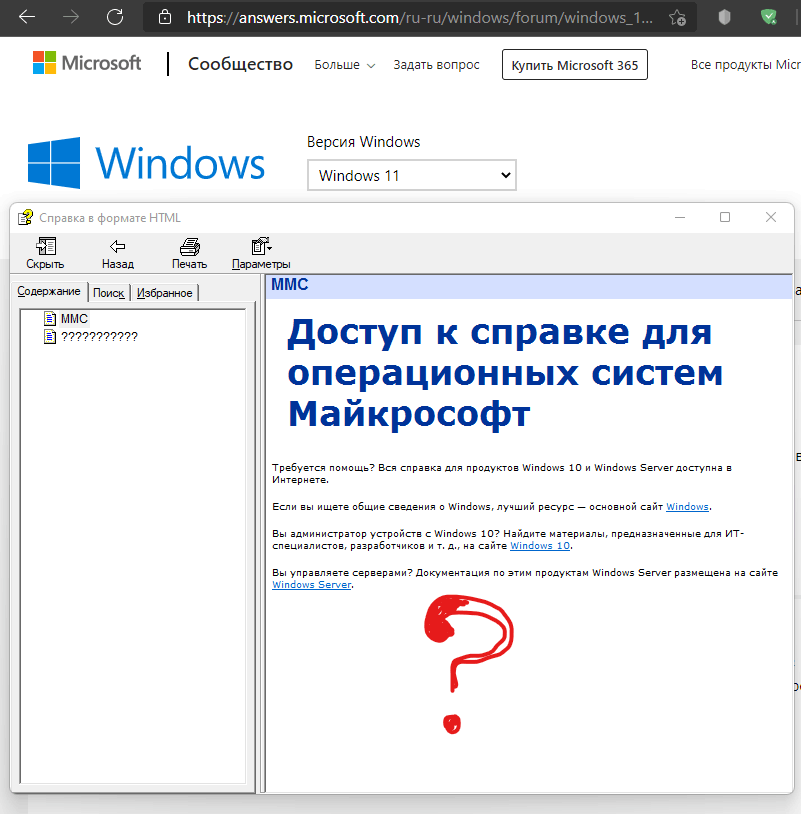Screen dimensions: 801x814
Task: Open the Windows 10 link
Action: pos(540,546)
